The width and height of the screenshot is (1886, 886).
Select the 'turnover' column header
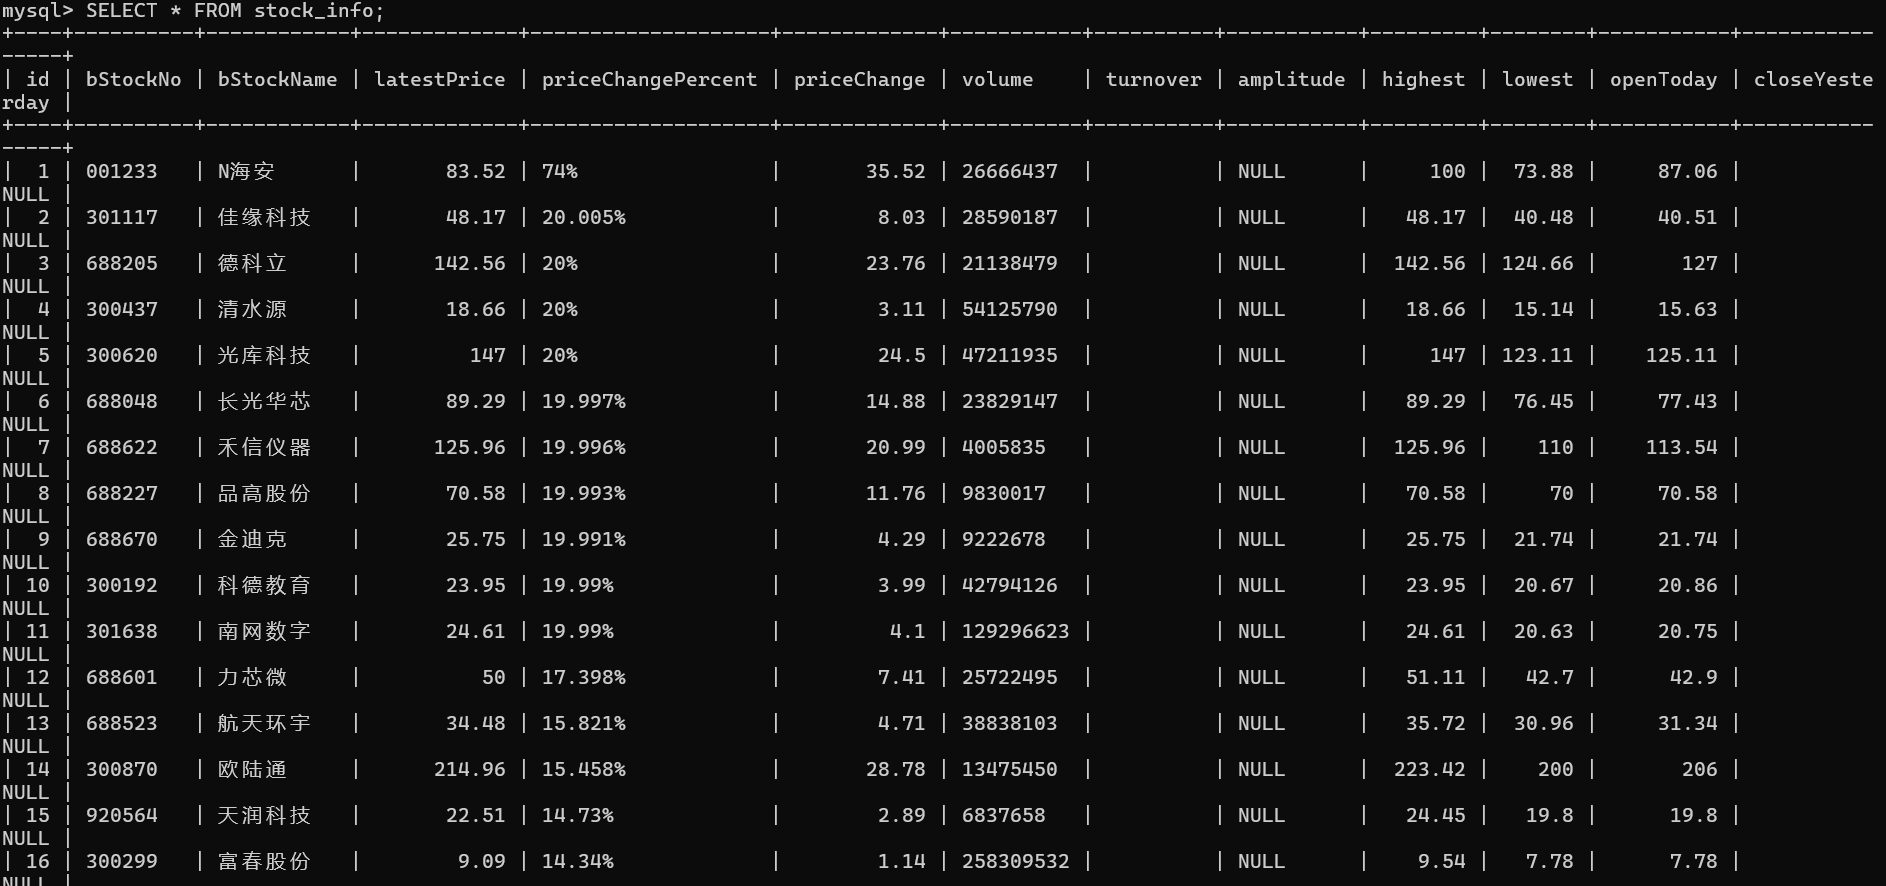coord(1154,79)
